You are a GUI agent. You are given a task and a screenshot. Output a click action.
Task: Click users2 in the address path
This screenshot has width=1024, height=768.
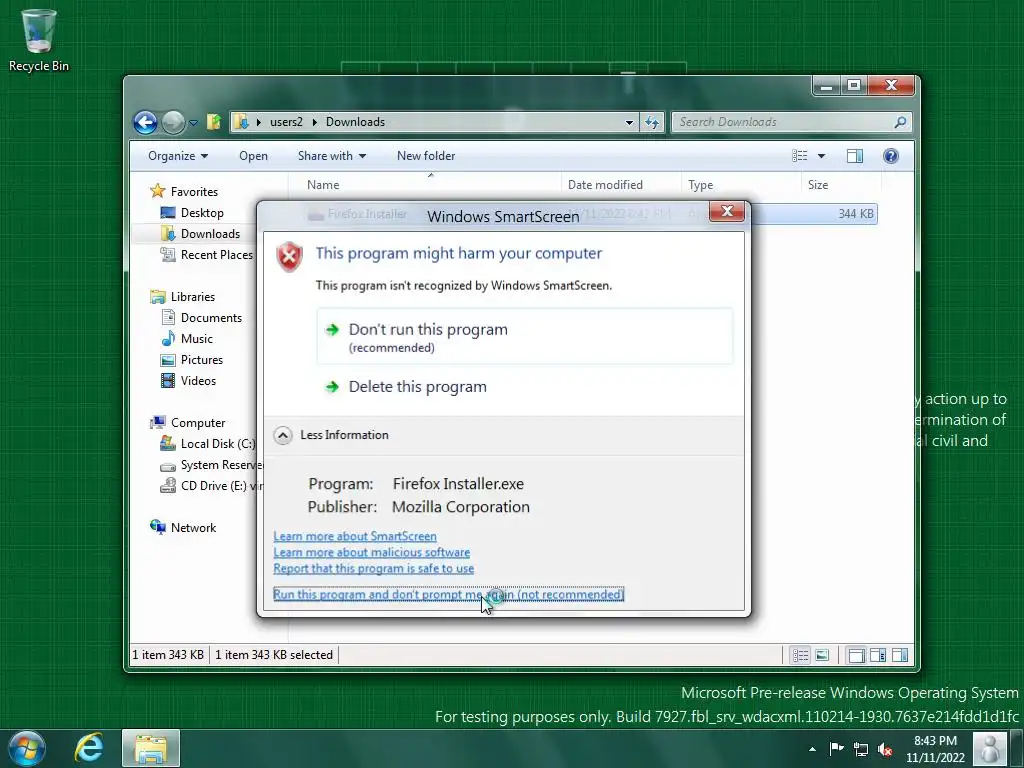pos(286,122)
